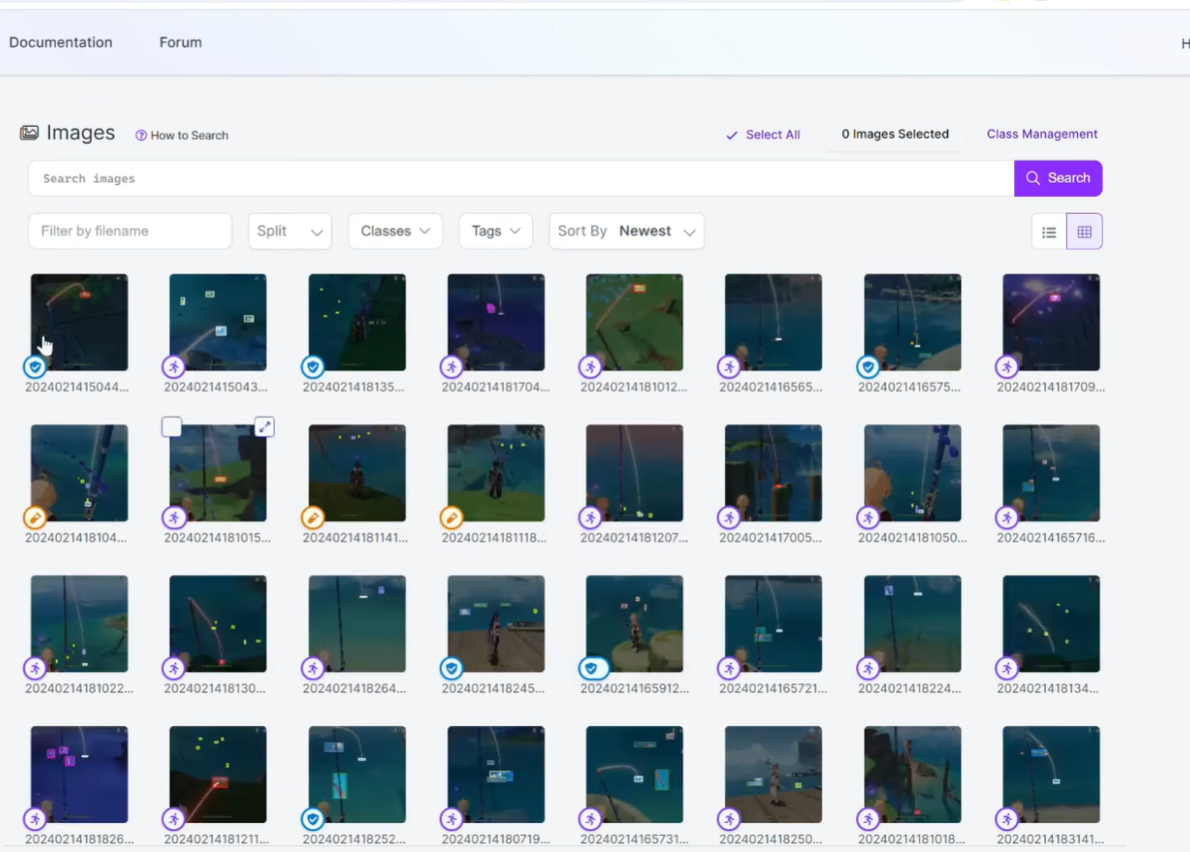This screenshot has width=1190, height=852.
Task: Click the Filter by filename field
Action: (x=130, y=231)
